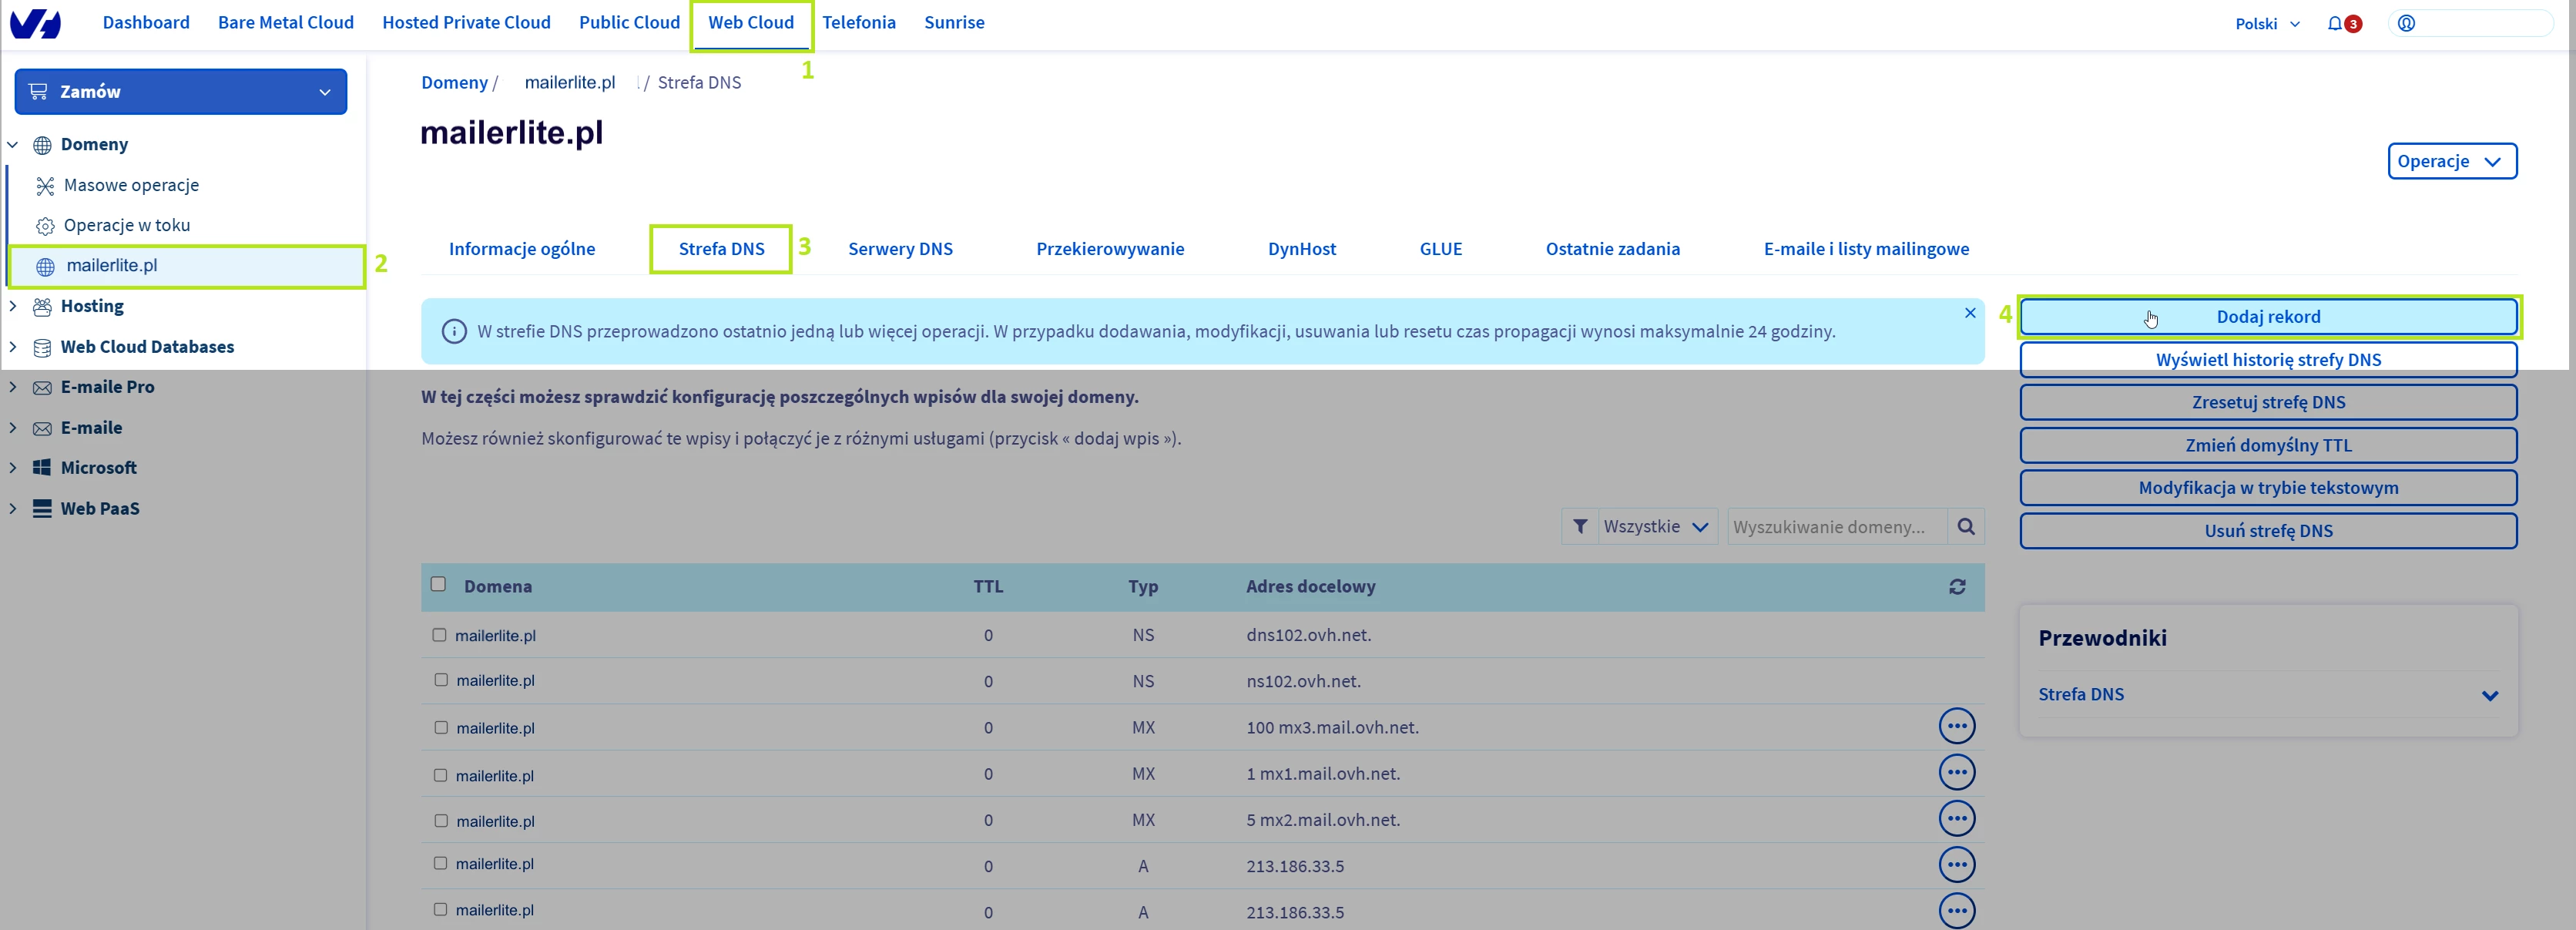Click the filter funnel icon
The width and height of the screenshot is (2576, 930).
pos(1580,526)
